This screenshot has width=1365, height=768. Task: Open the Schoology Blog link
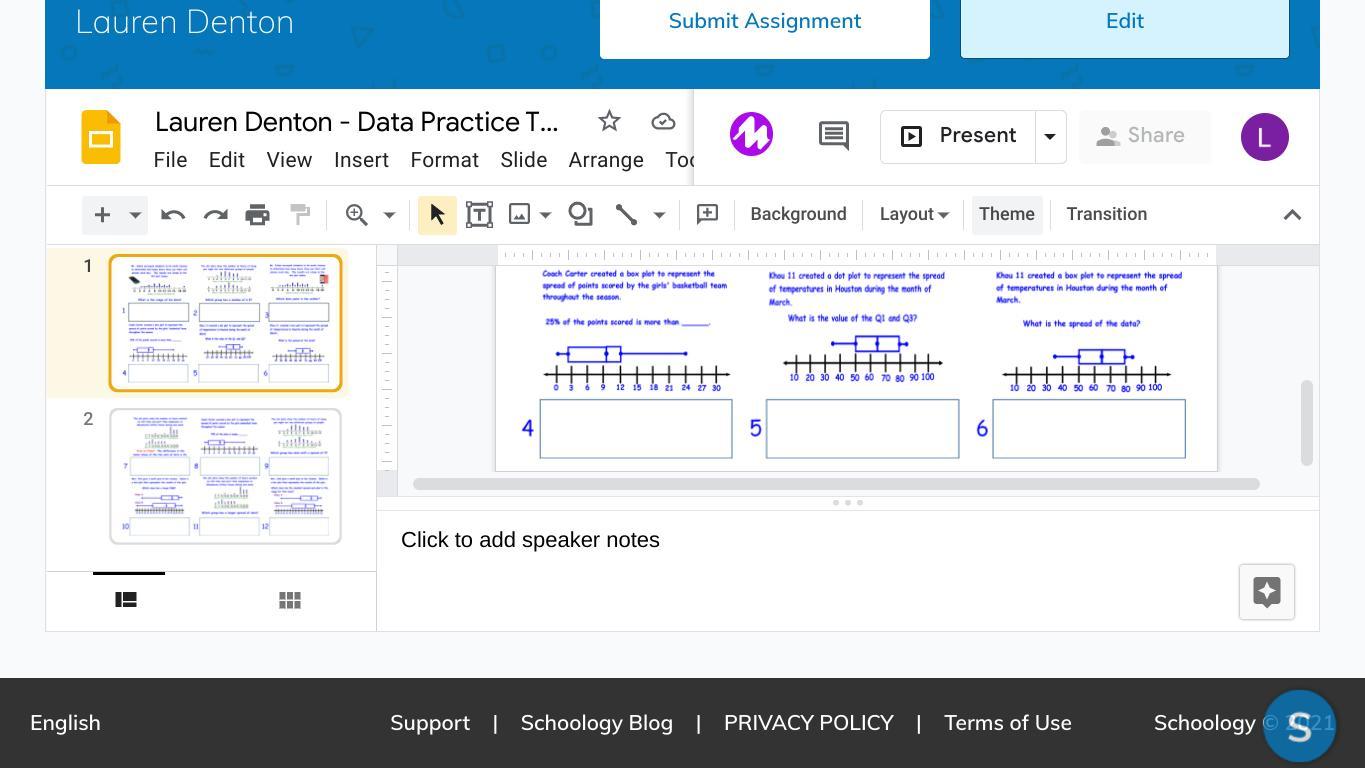(x=597, y=723)
